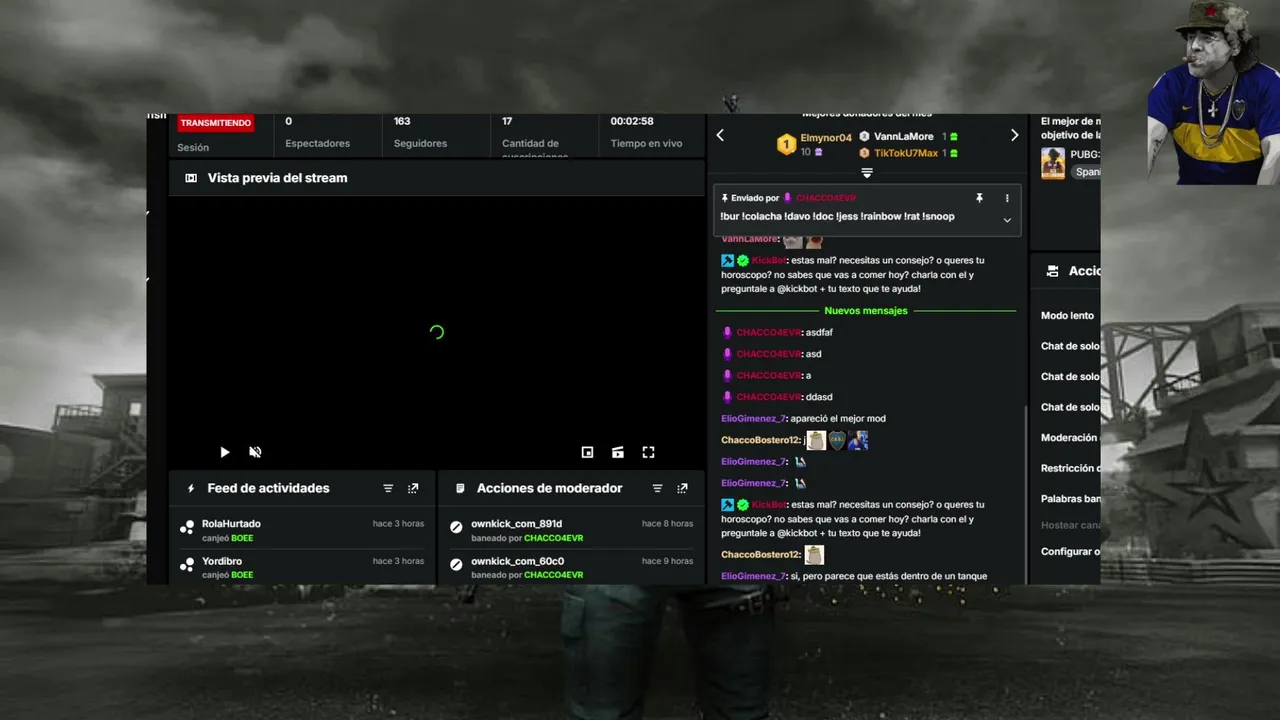Toggle the Modo lento option

pyautogui.click(x=1067, y=316)
